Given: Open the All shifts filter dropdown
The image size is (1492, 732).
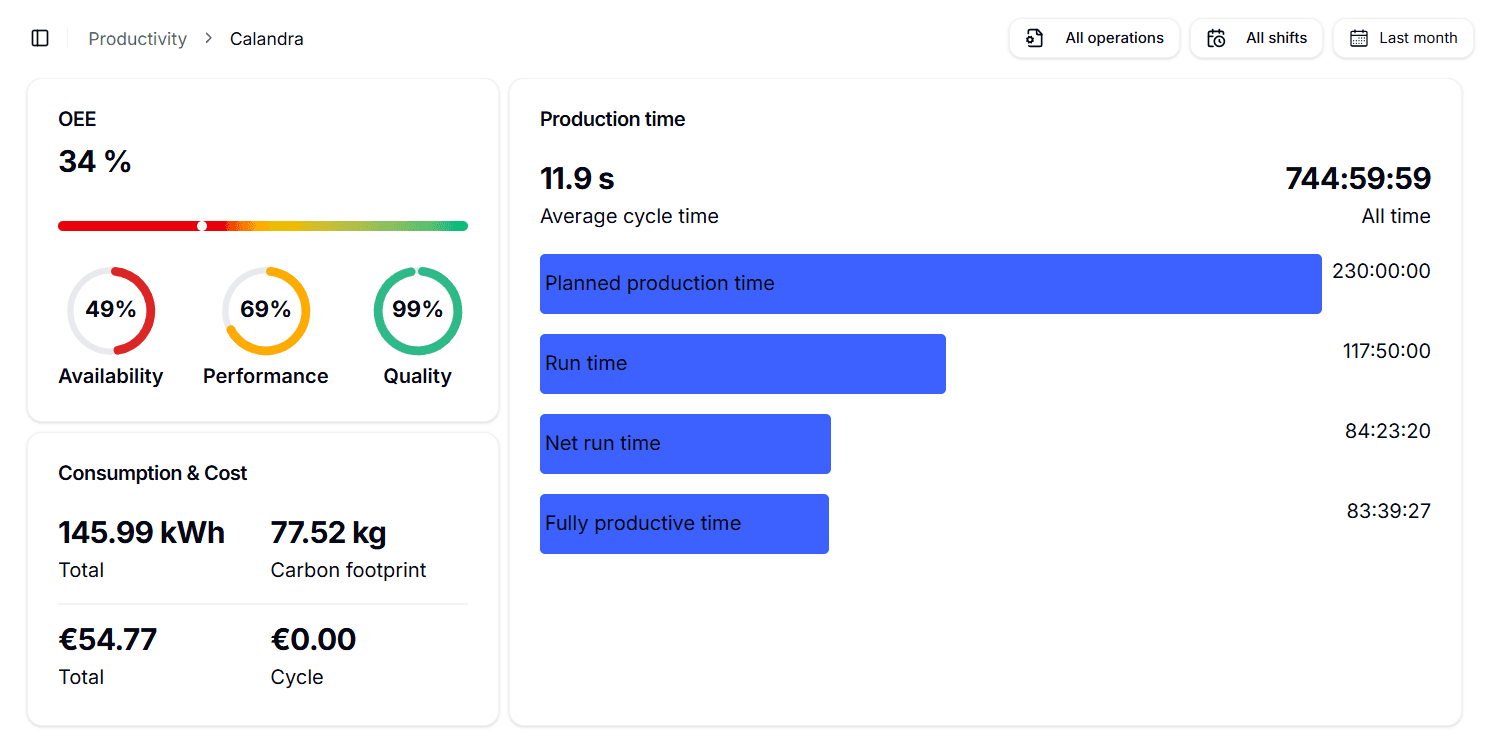Looking at the screenshot, I should (1257, 38).
